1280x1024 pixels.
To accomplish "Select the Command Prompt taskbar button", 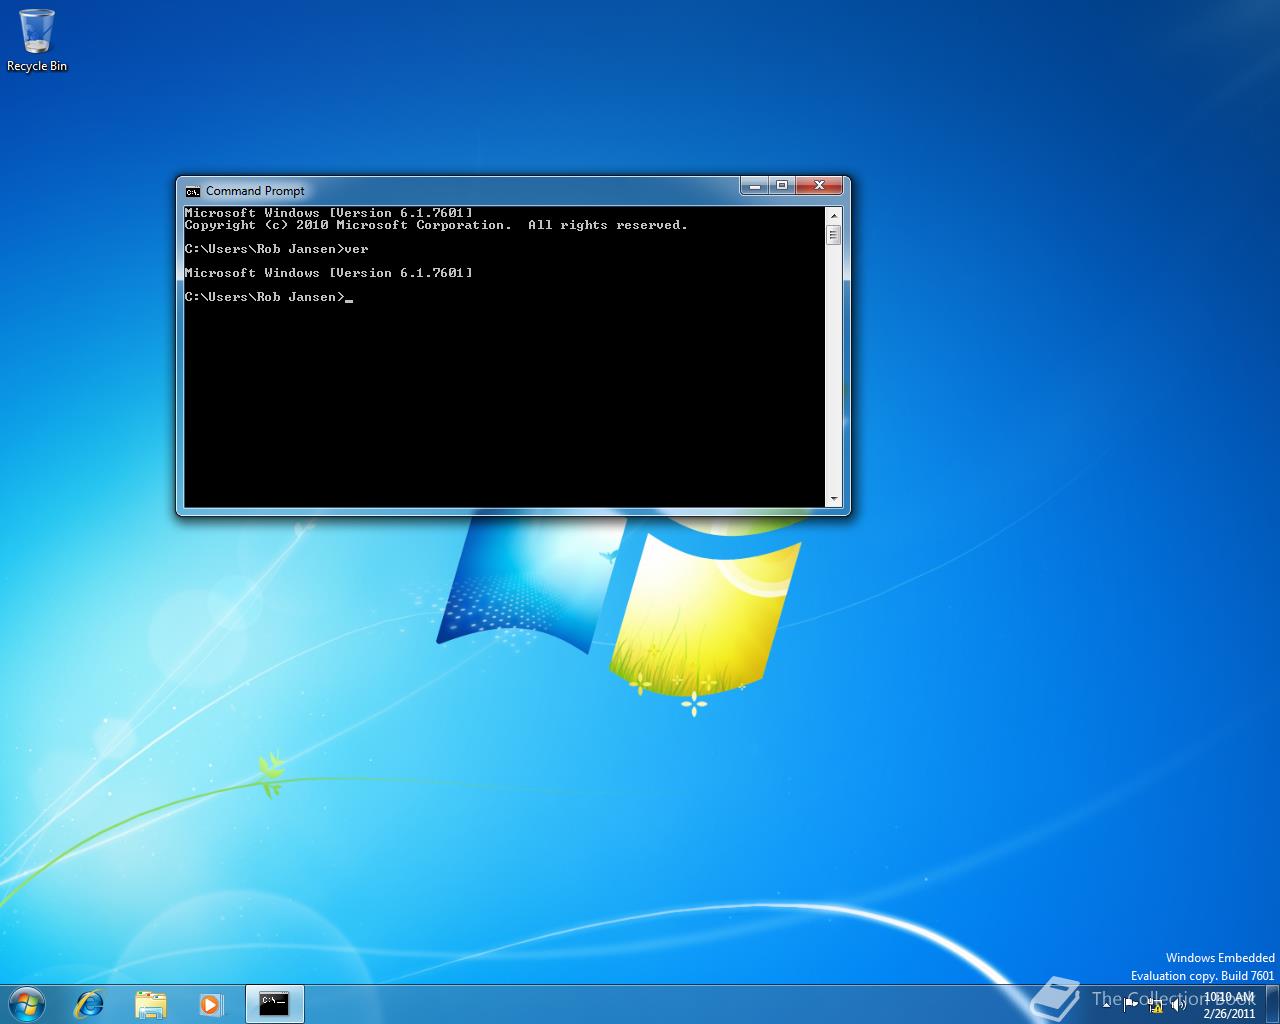I will point(274,1004).
